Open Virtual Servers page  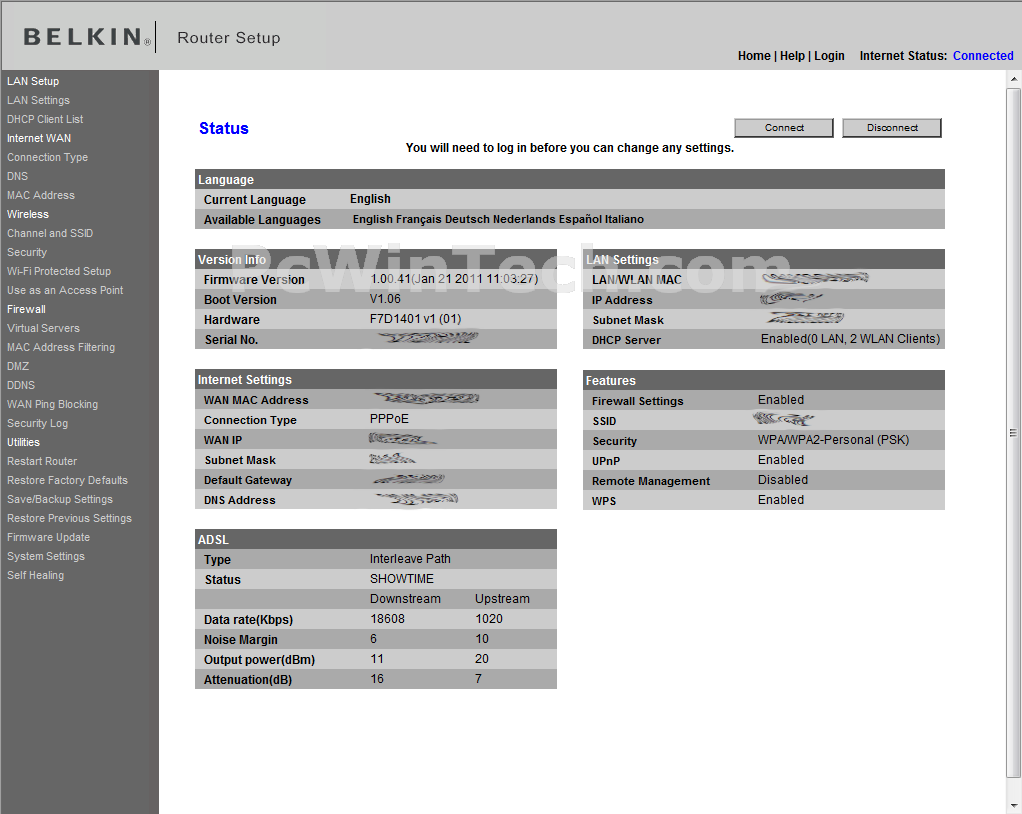coord(43,328)
